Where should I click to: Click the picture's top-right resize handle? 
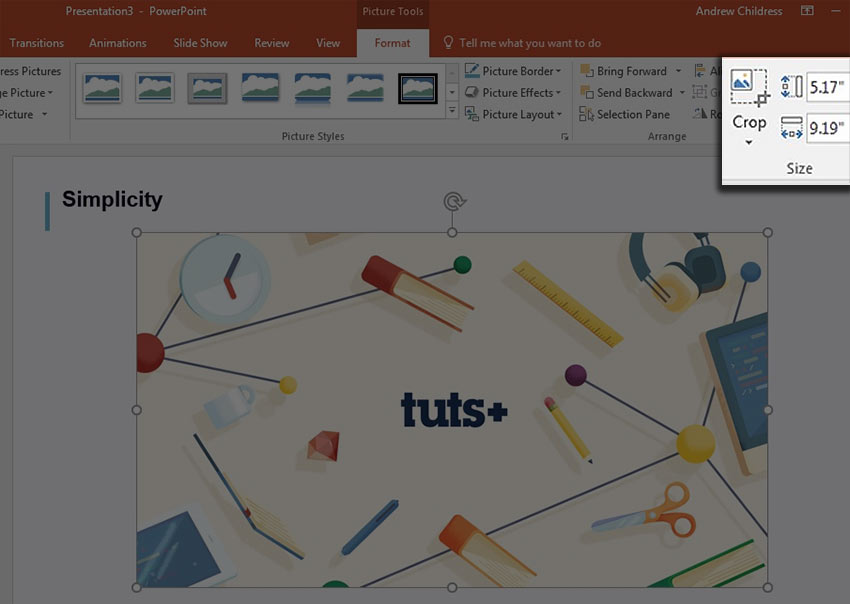click(768, 233)
